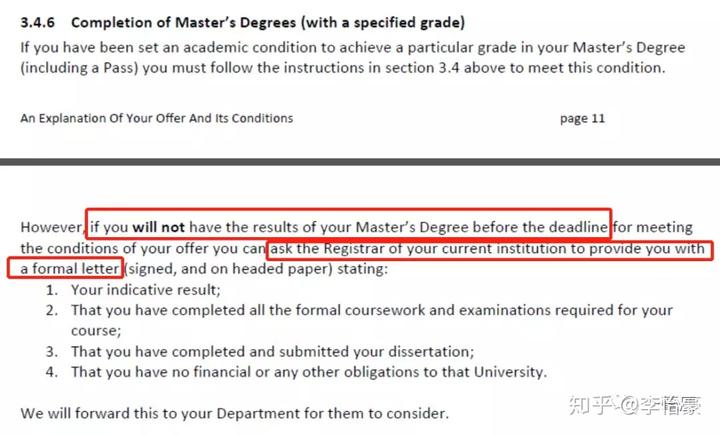Click the dark gray page separator bar
Viewport: 720px width, 435px height.
click(x=360, y=162)
